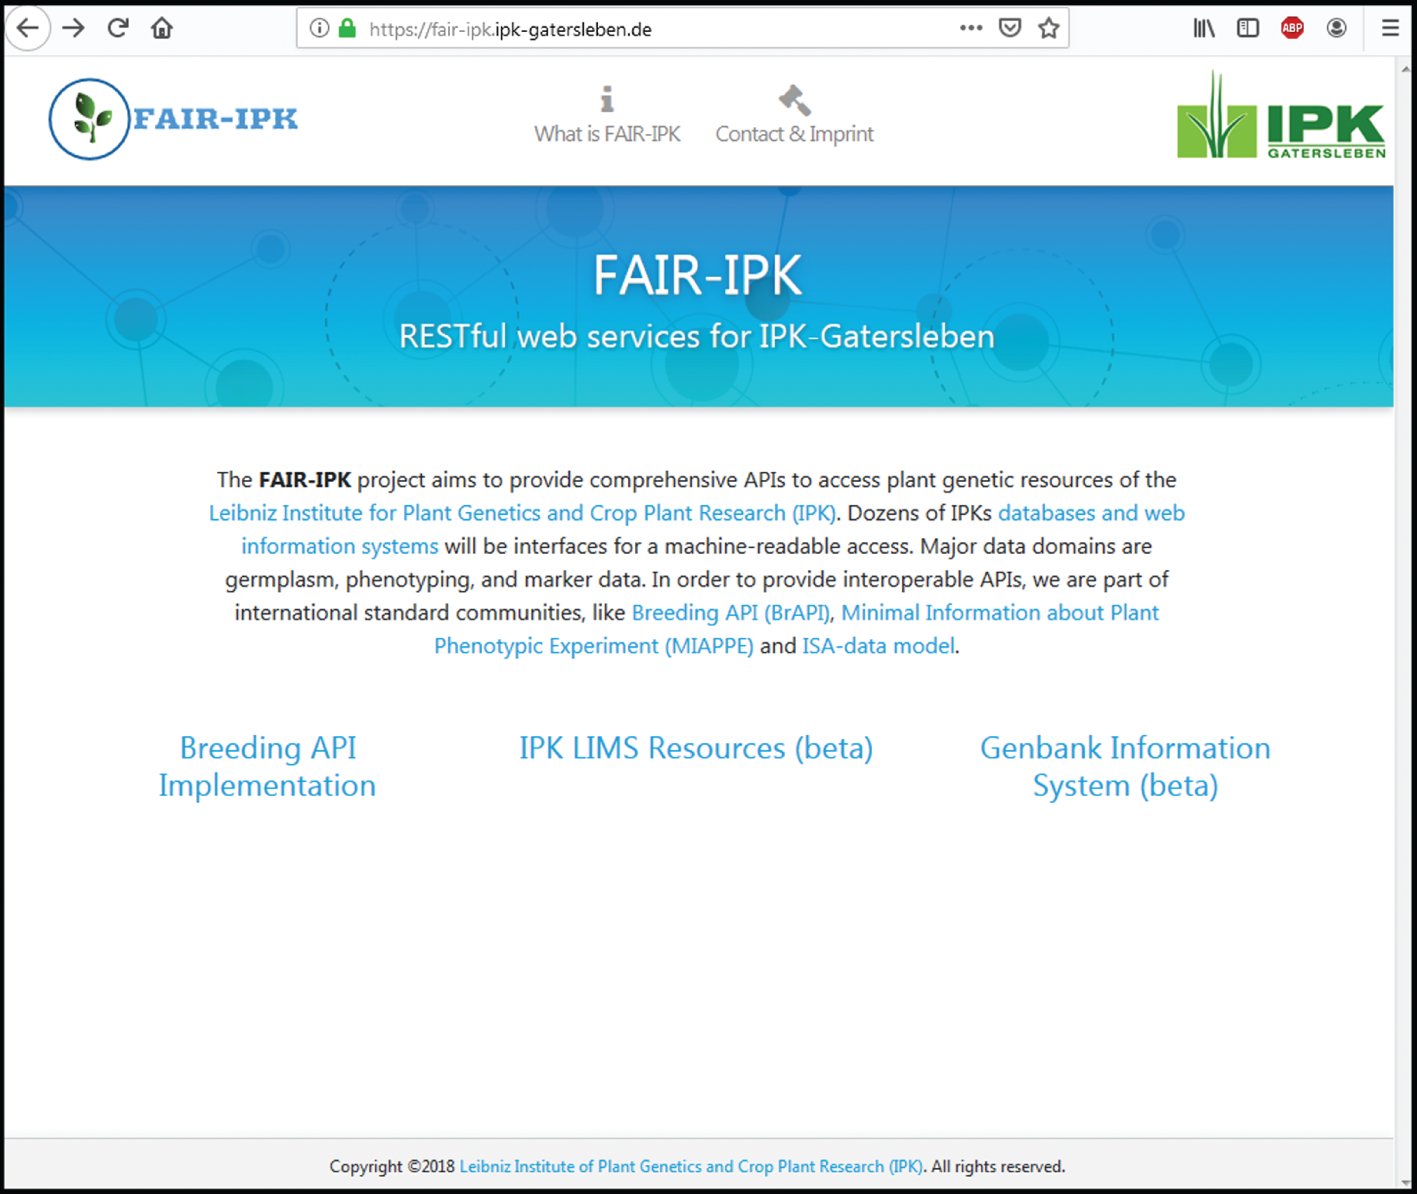Reload the page with refresh icon
Viewport: 1417px width, 1194px height.
118,28
